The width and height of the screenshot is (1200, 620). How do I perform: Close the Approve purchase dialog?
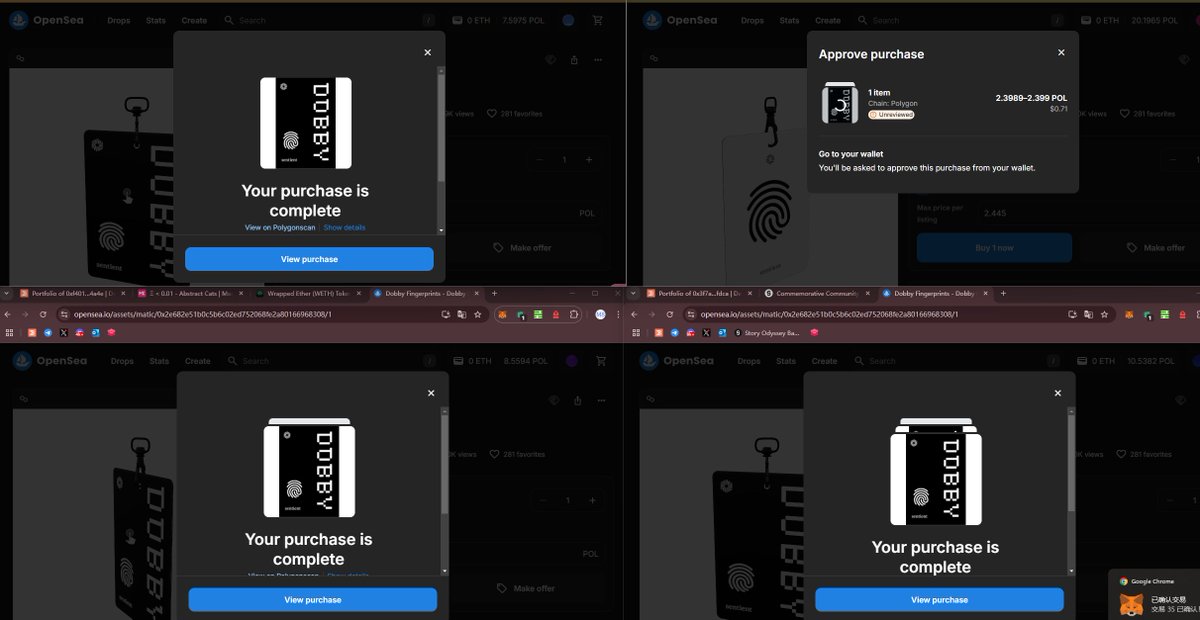[x=1061, y=53]
